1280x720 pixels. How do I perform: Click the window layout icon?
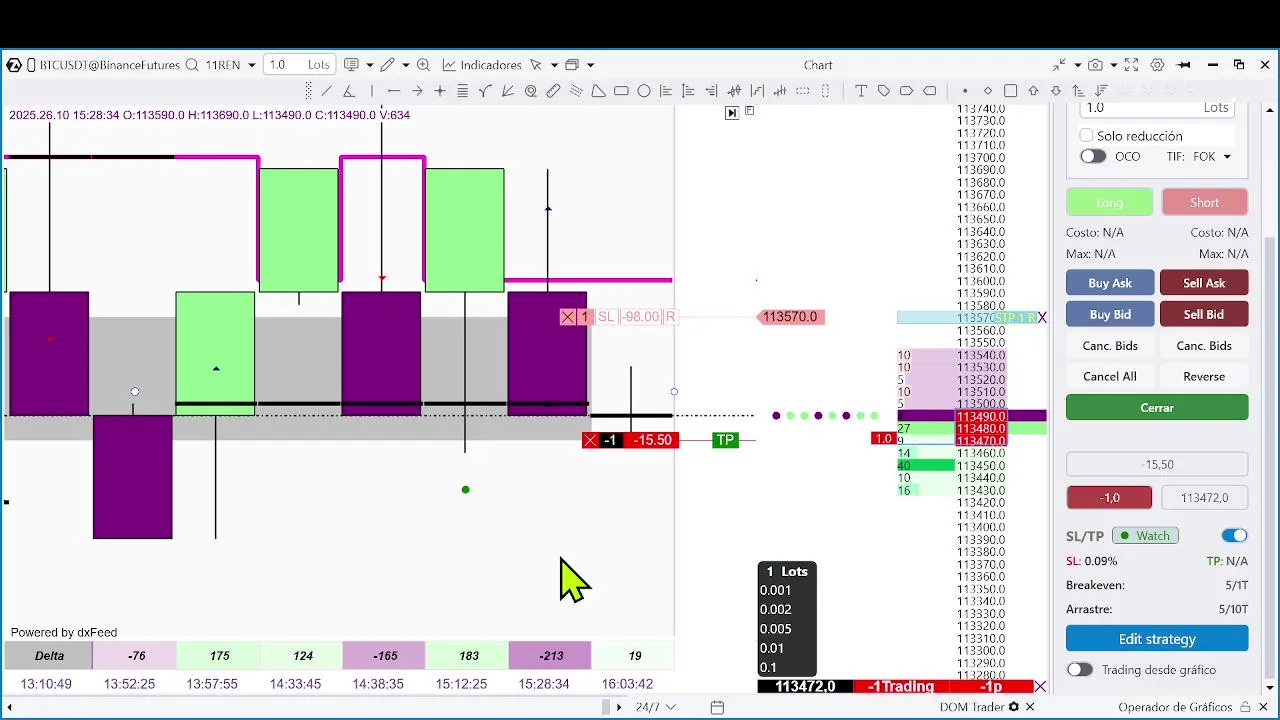click(572, 65)
